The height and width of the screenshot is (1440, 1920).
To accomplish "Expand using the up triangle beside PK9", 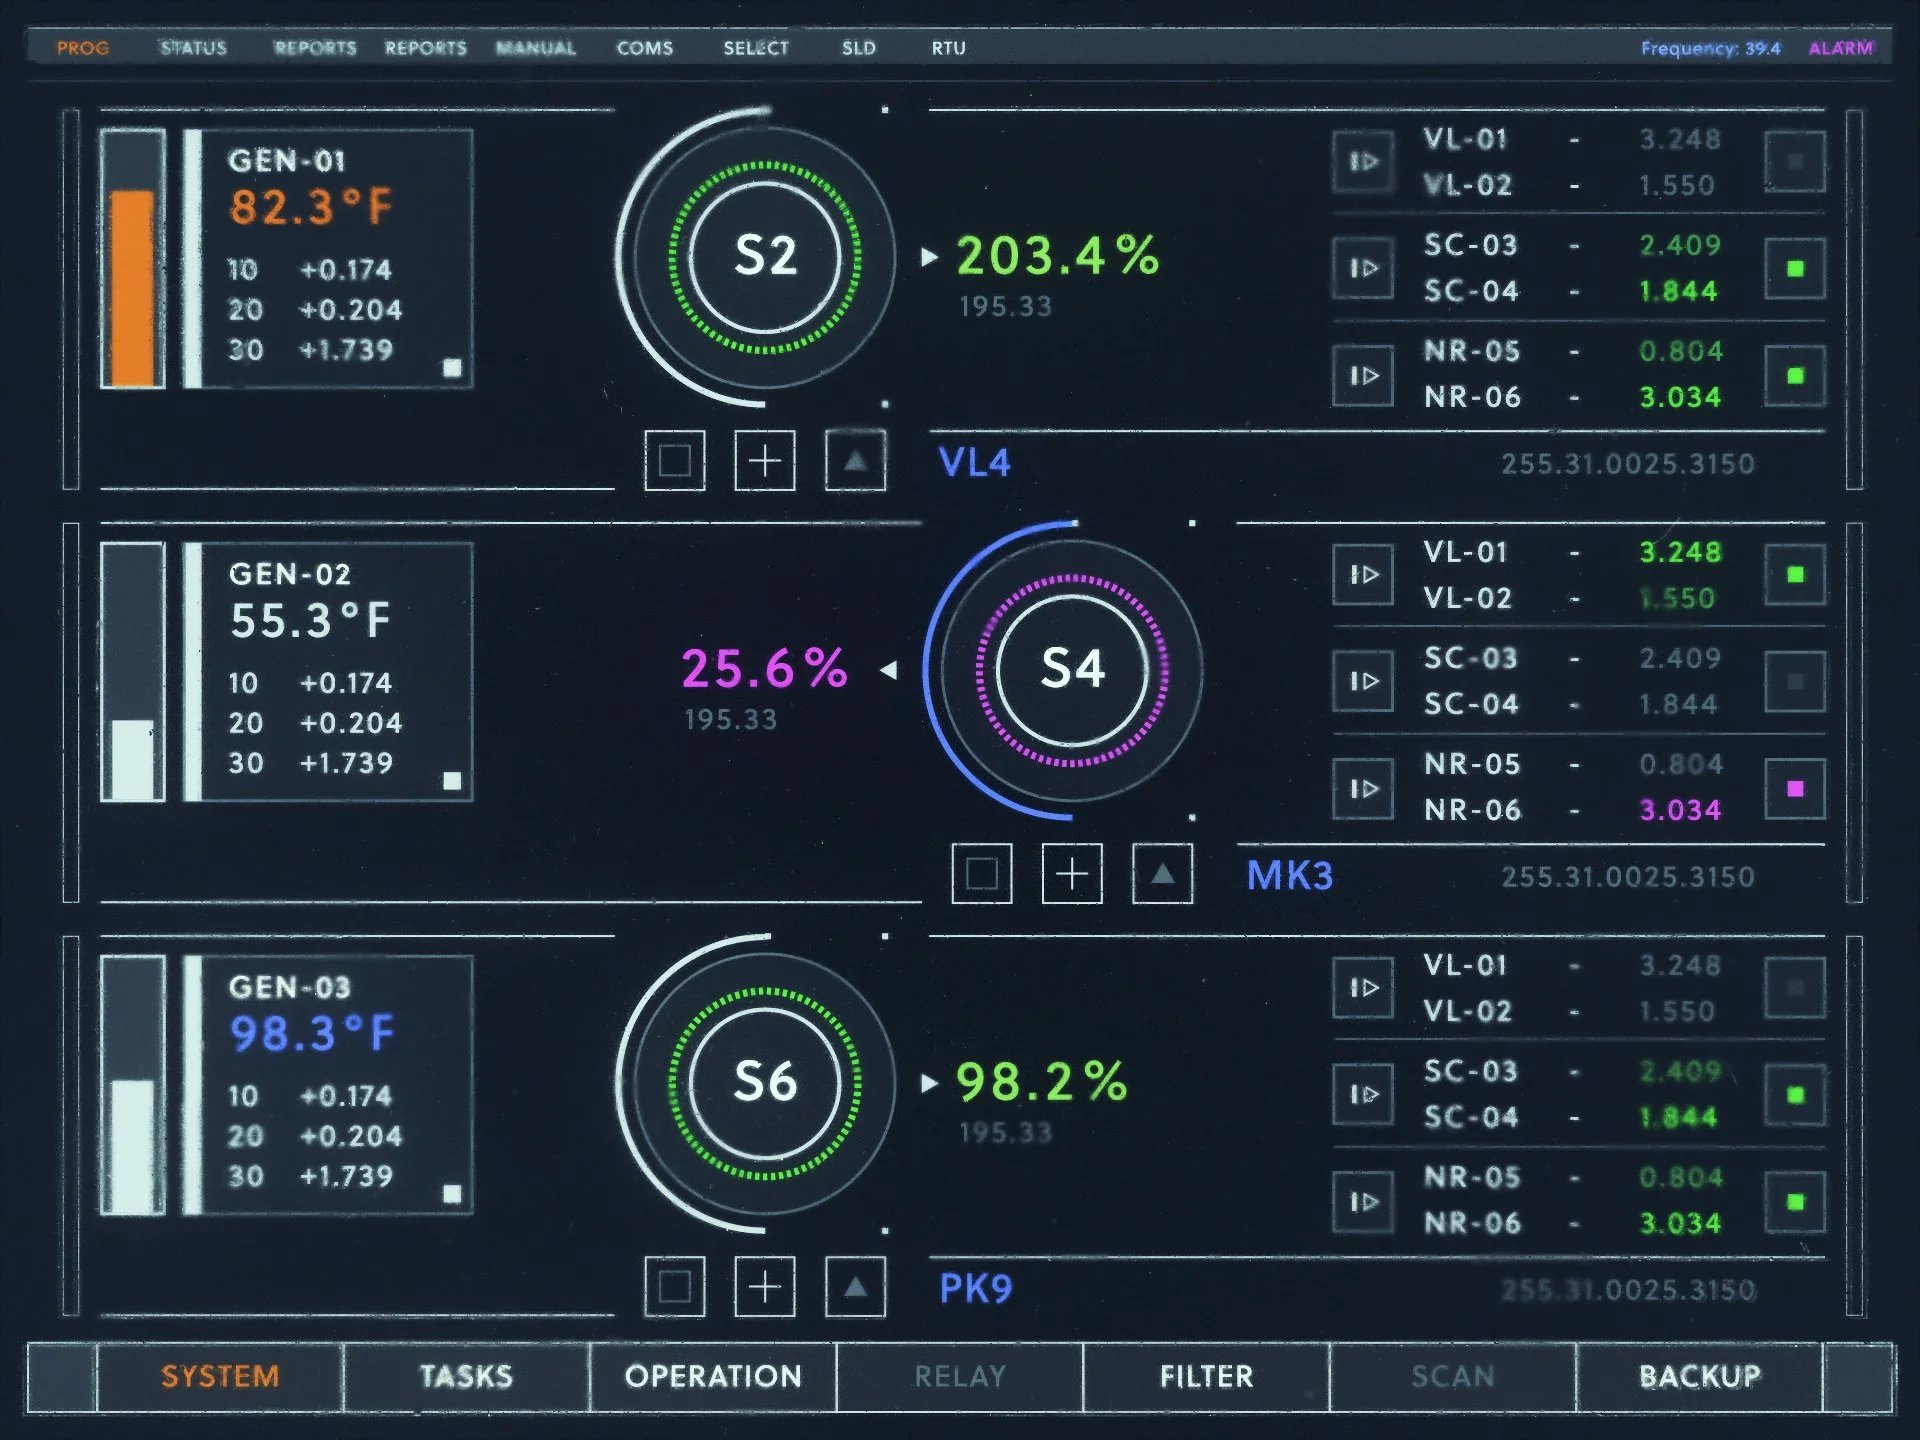I will (855, 1287).
